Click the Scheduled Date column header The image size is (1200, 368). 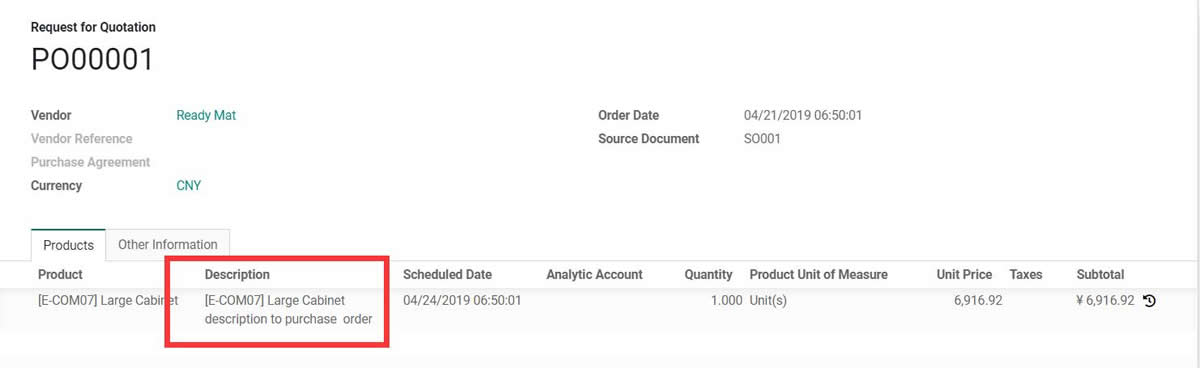pyautogui.click(x=447, y=274)
